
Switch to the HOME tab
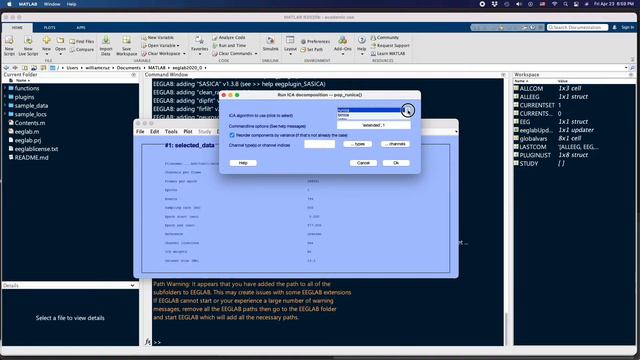point(17,28)
